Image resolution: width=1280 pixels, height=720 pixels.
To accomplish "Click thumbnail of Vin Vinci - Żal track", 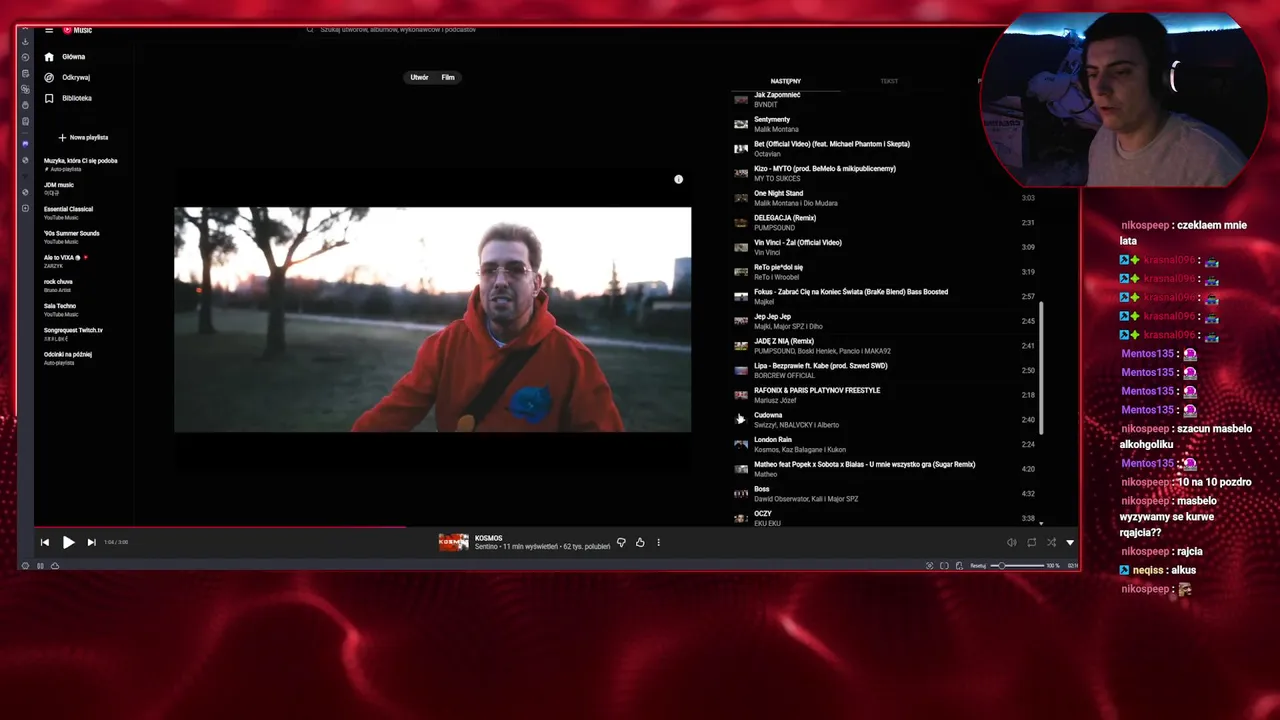I will [741, 247].
